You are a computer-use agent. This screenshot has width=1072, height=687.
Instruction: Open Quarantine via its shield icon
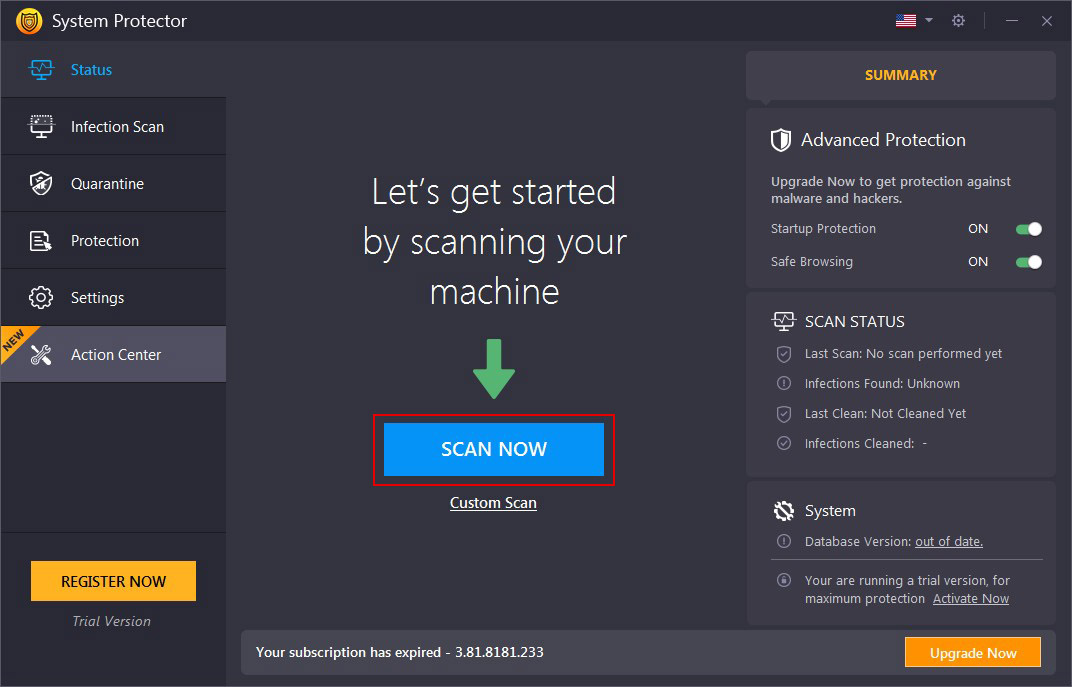[42, 183]
